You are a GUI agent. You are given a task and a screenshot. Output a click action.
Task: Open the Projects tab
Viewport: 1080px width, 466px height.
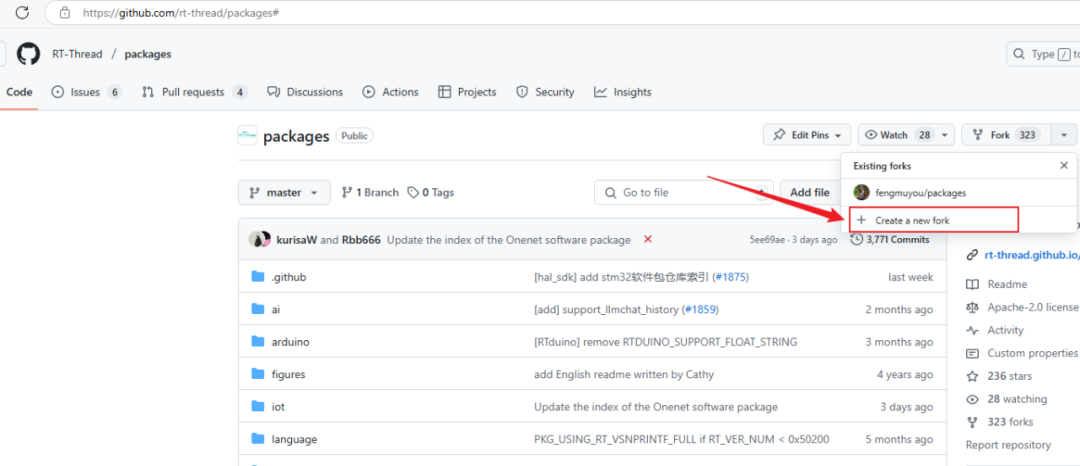click(x=467, y=92)
